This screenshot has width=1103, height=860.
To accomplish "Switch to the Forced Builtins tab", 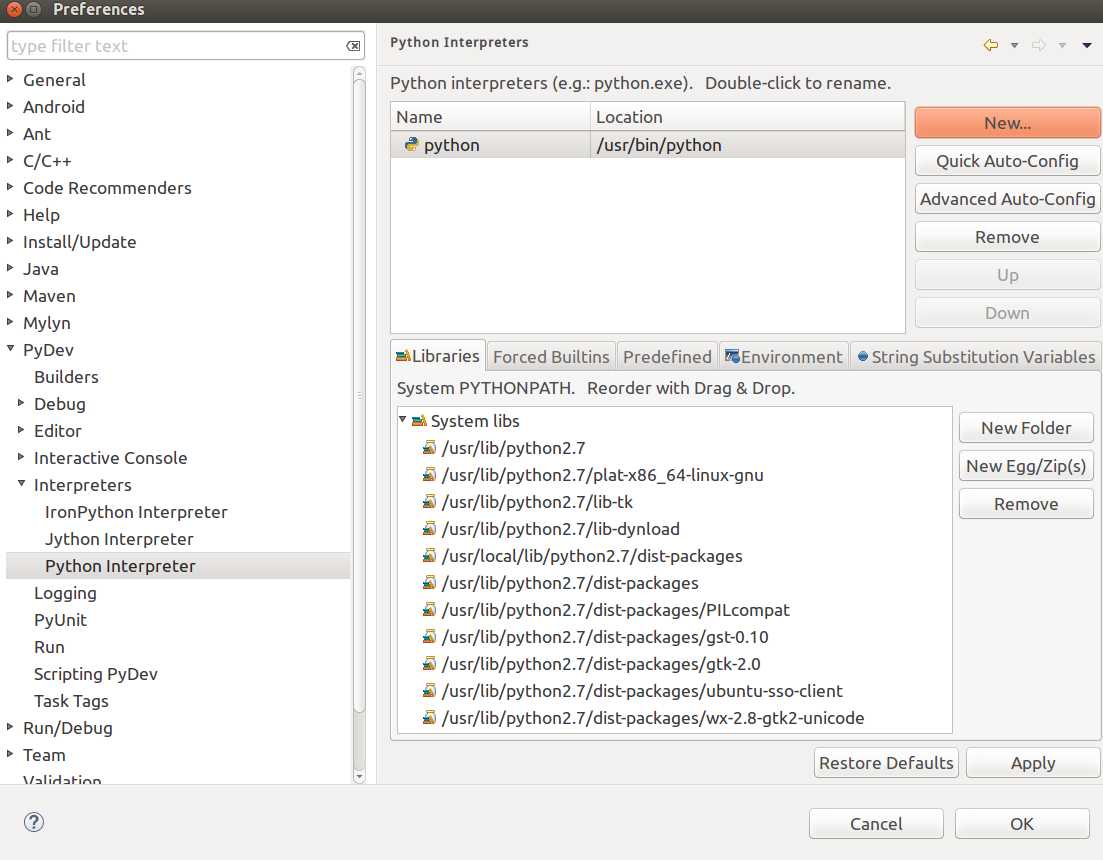I will (551, 357).
